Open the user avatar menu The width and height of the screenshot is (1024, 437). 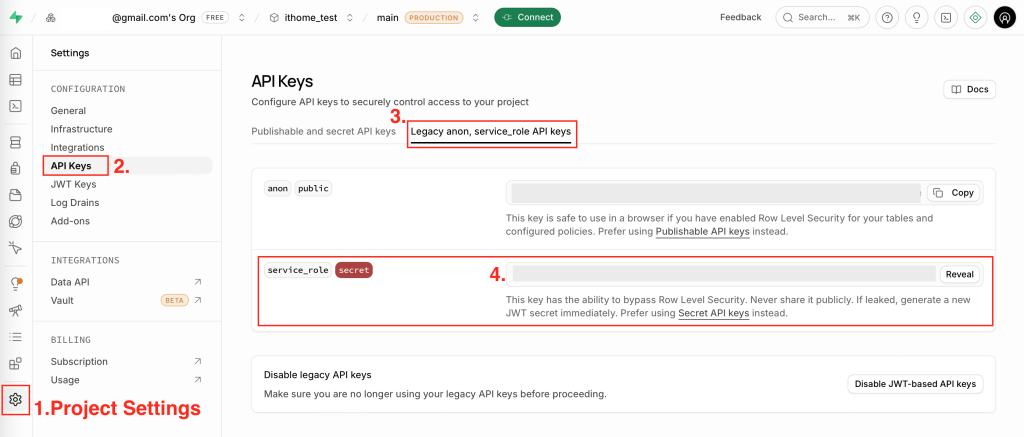1004,18
